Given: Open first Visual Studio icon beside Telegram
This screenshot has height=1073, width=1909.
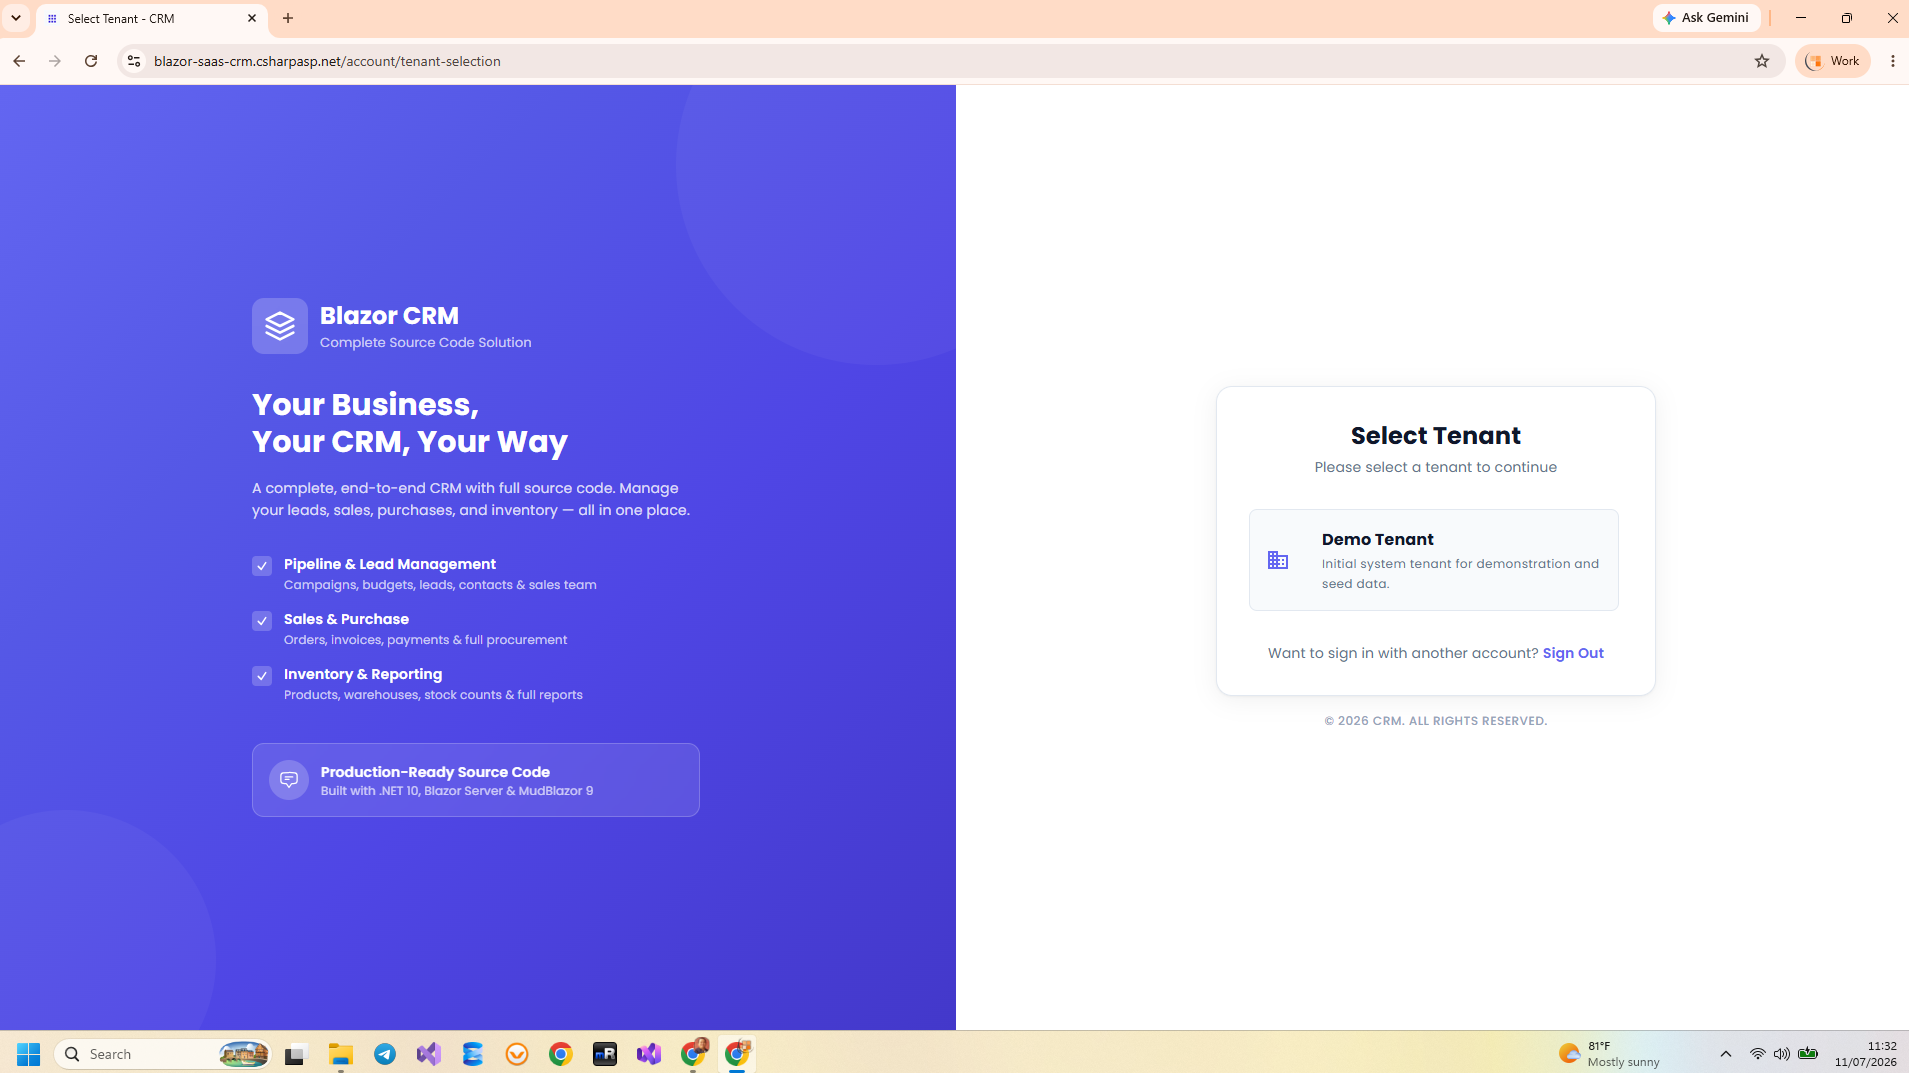Looking at the screenshot, I should click(429, 1054).
